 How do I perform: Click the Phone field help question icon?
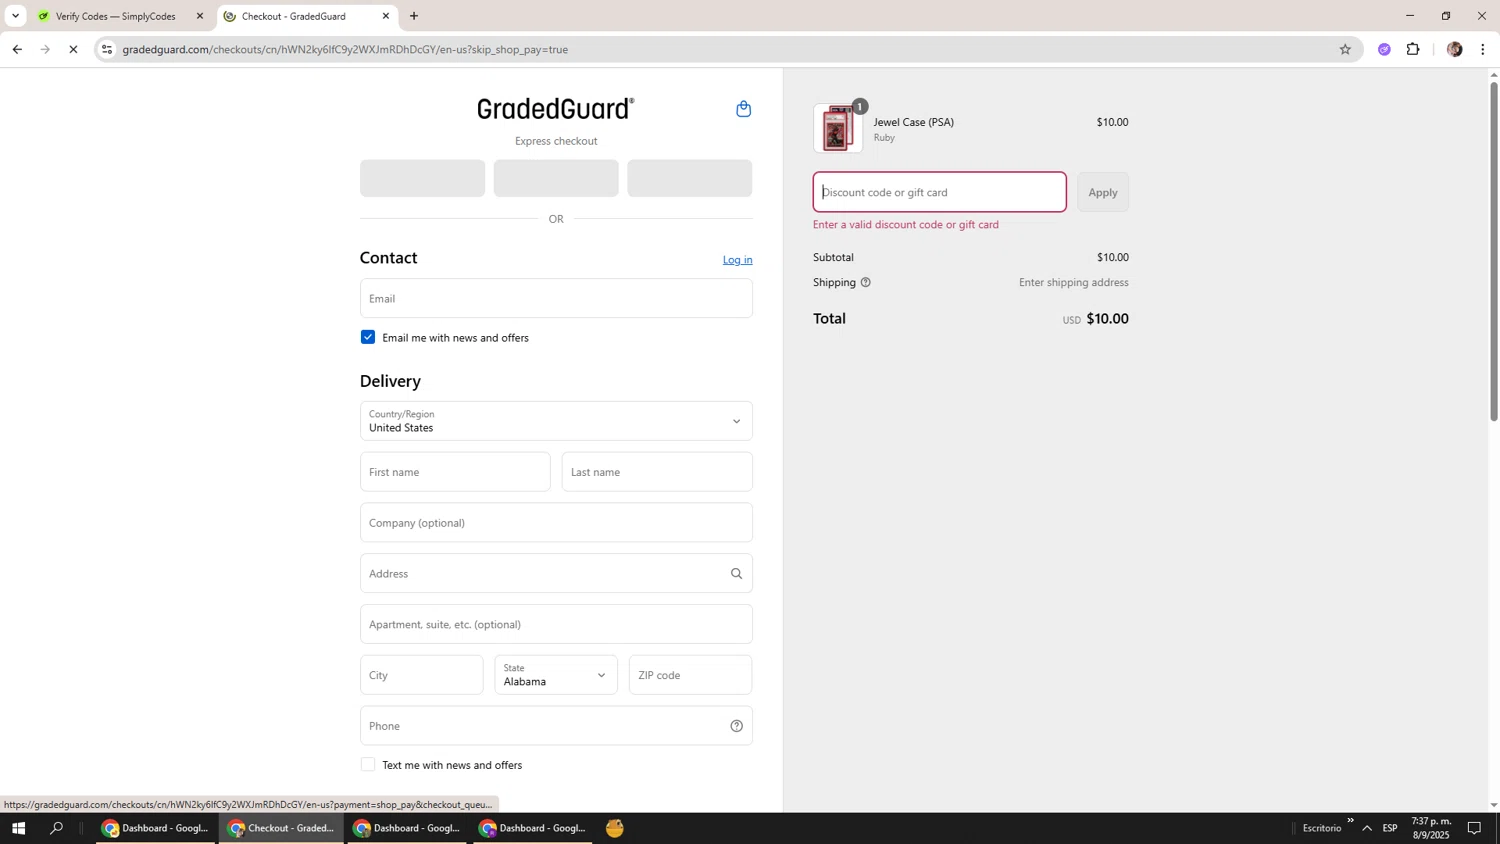pyautogui.click(x=736, y=726)
